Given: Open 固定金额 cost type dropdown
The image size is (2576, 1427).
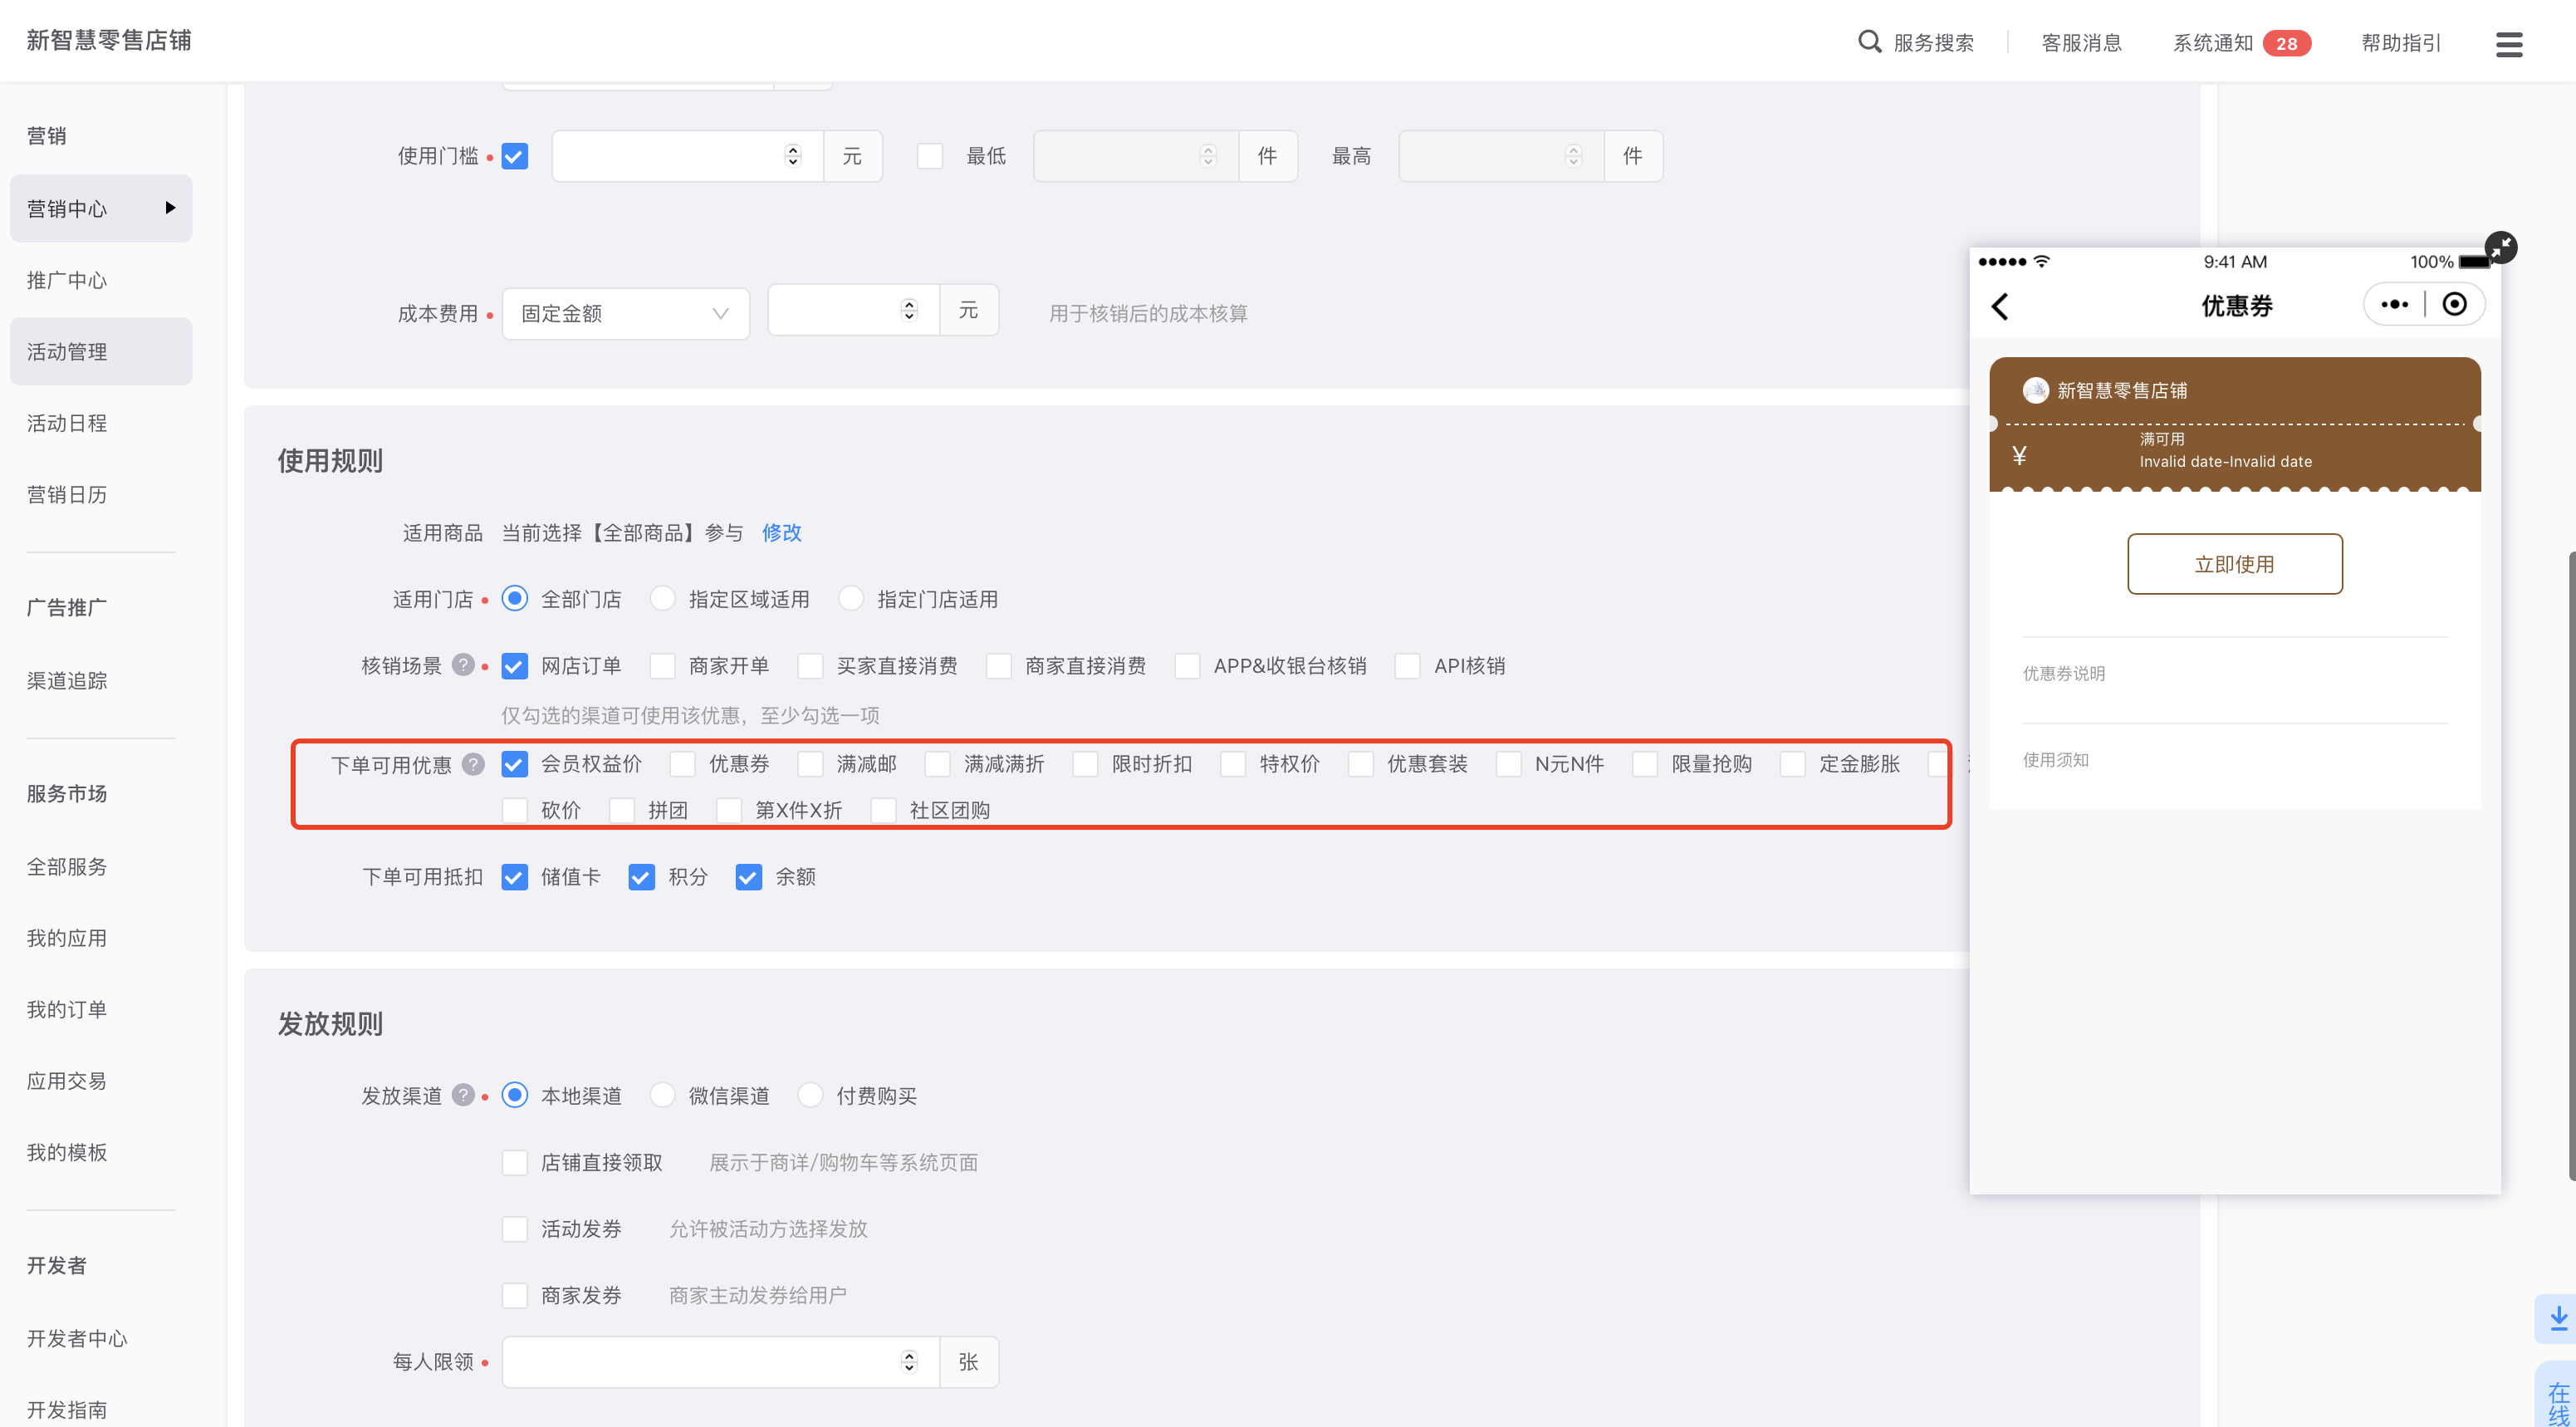Looking at the screenshot, I should coord(625,314).
